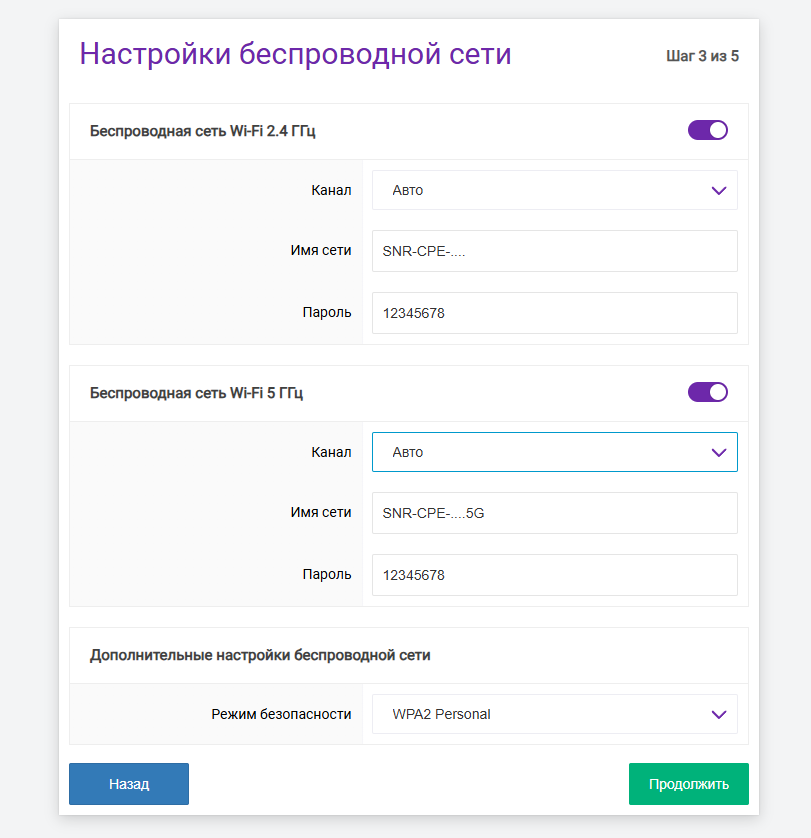Click the chevron arrow in 5 ГГц Канал field
Viewport: 811px width, 838px height.
click(x=718, y=453)
